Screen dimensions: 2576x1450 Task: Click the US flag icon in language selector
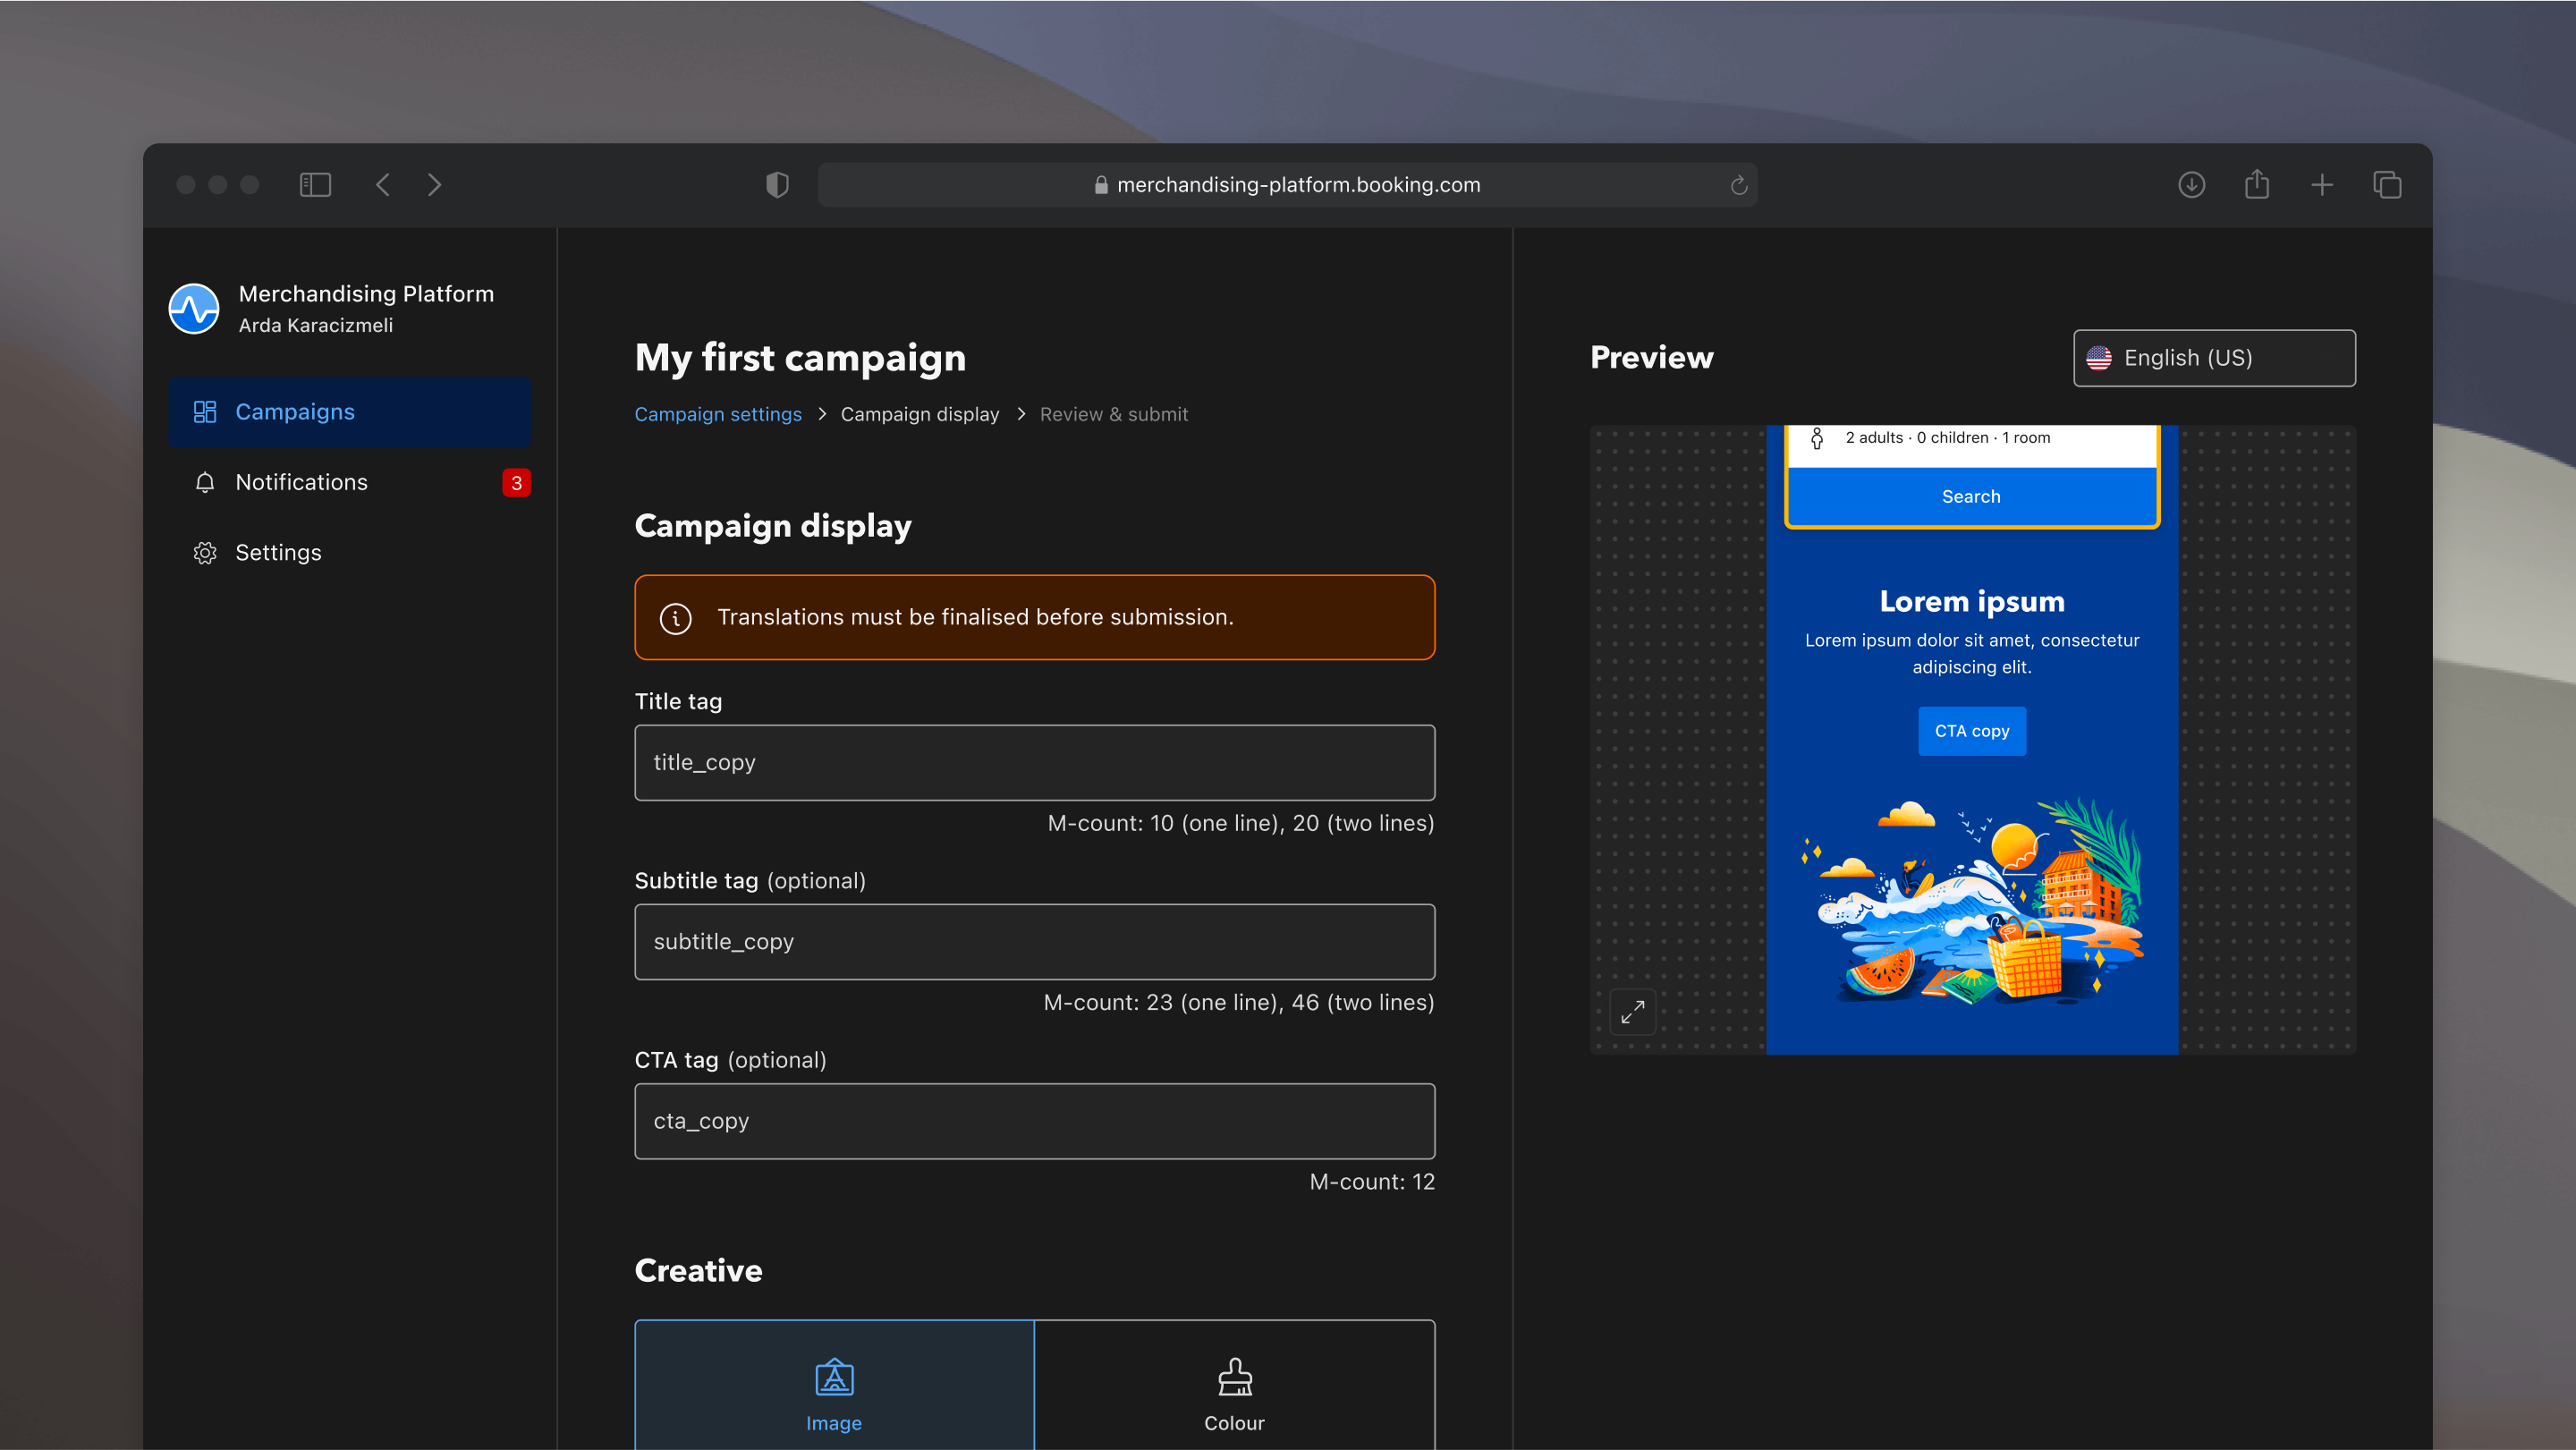tap(2099, 358)
